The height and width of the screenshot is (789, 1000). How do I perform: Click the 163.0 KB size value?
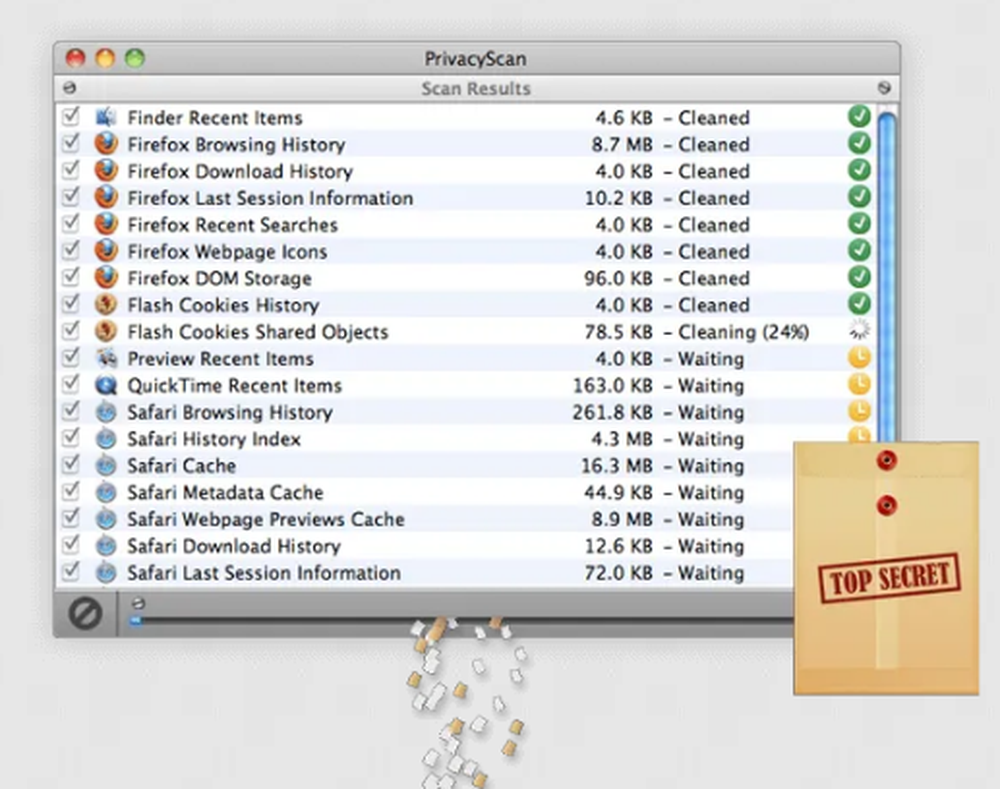(x=613, y=386)
